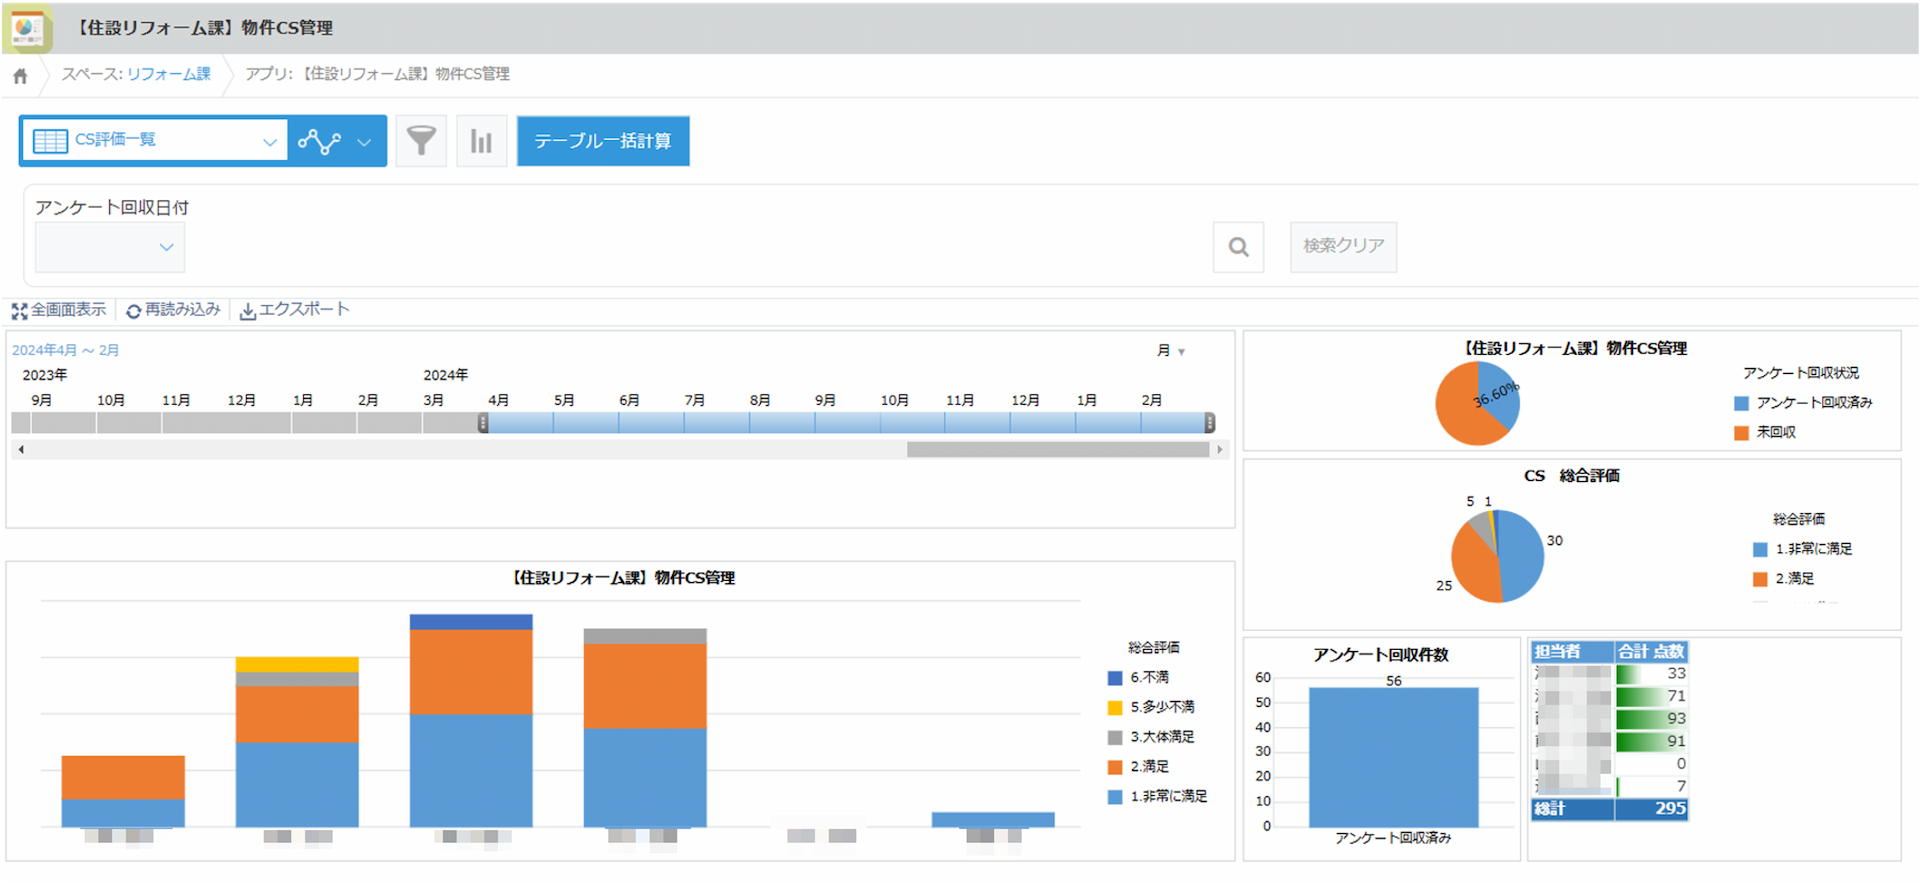Click the 検索クリア button
This screenshot has width=1920, height=886.
pos(1343,246)
